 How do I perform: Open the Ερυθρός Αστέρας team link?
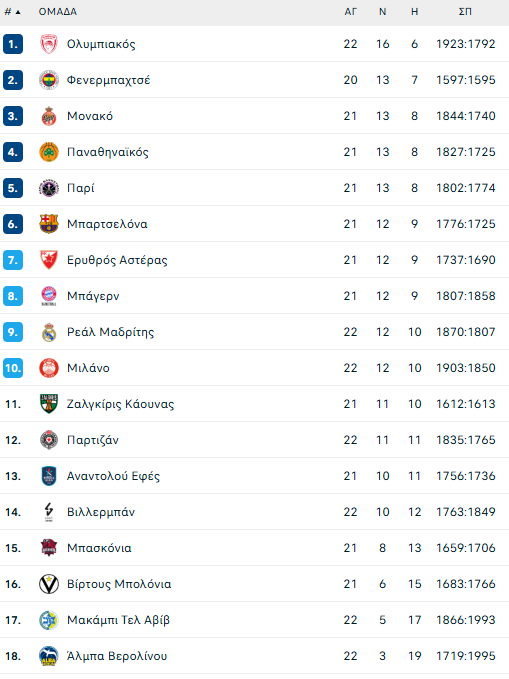coord(117,260)
